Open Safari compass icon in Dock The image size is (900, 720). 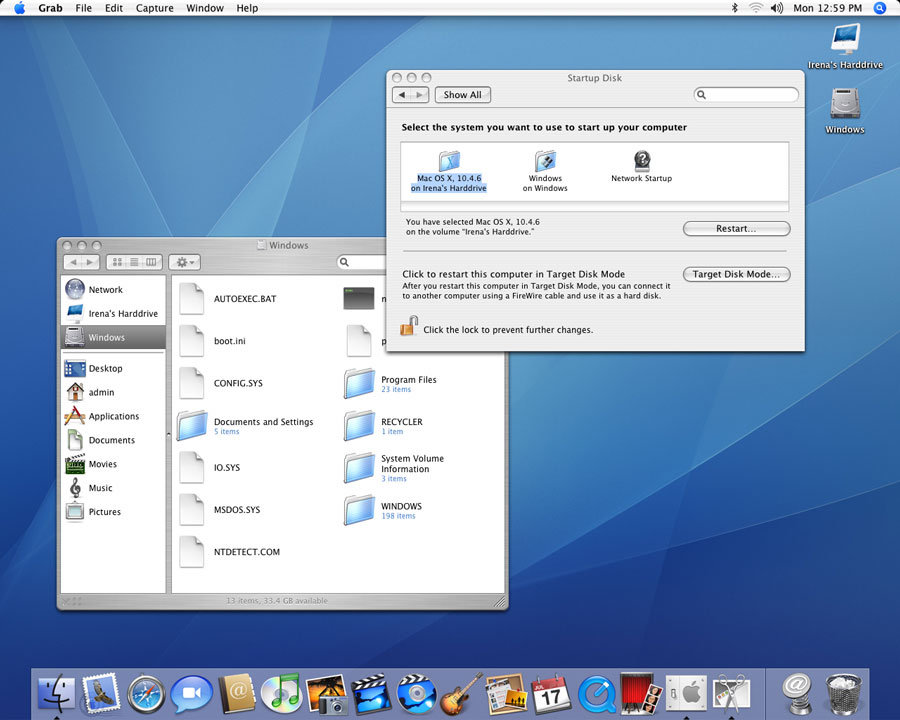(x=146, y=694)
